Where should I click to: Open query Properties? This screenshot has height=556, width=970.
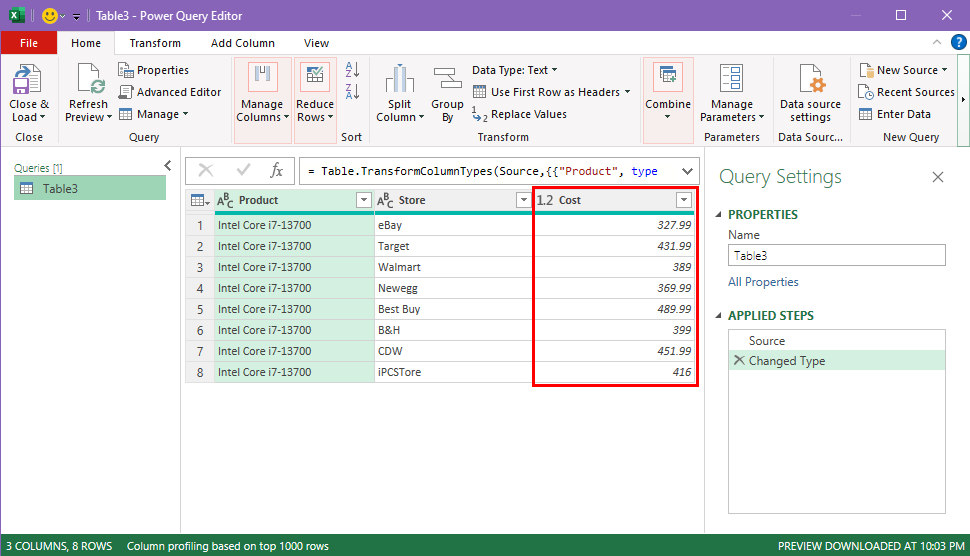point(153,70)
